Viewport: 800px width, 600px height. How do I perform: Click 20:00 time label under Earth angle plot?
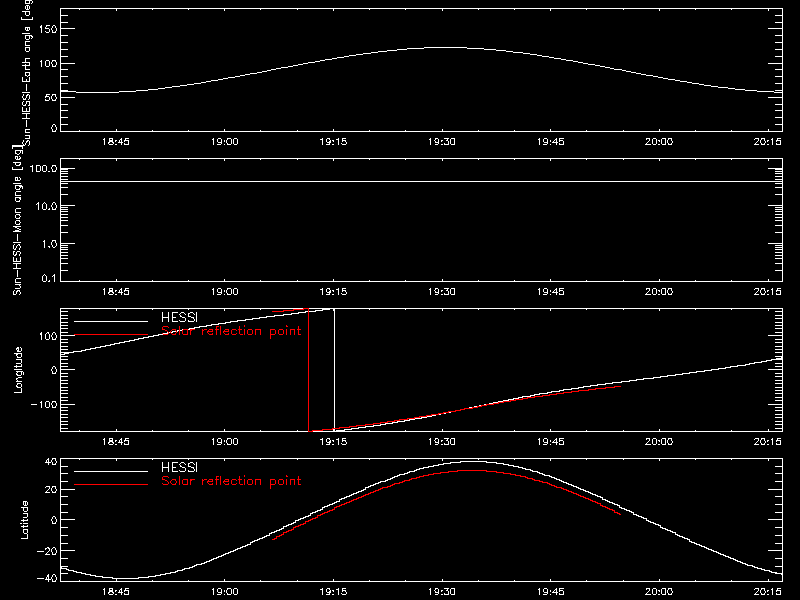coord(659,142)
